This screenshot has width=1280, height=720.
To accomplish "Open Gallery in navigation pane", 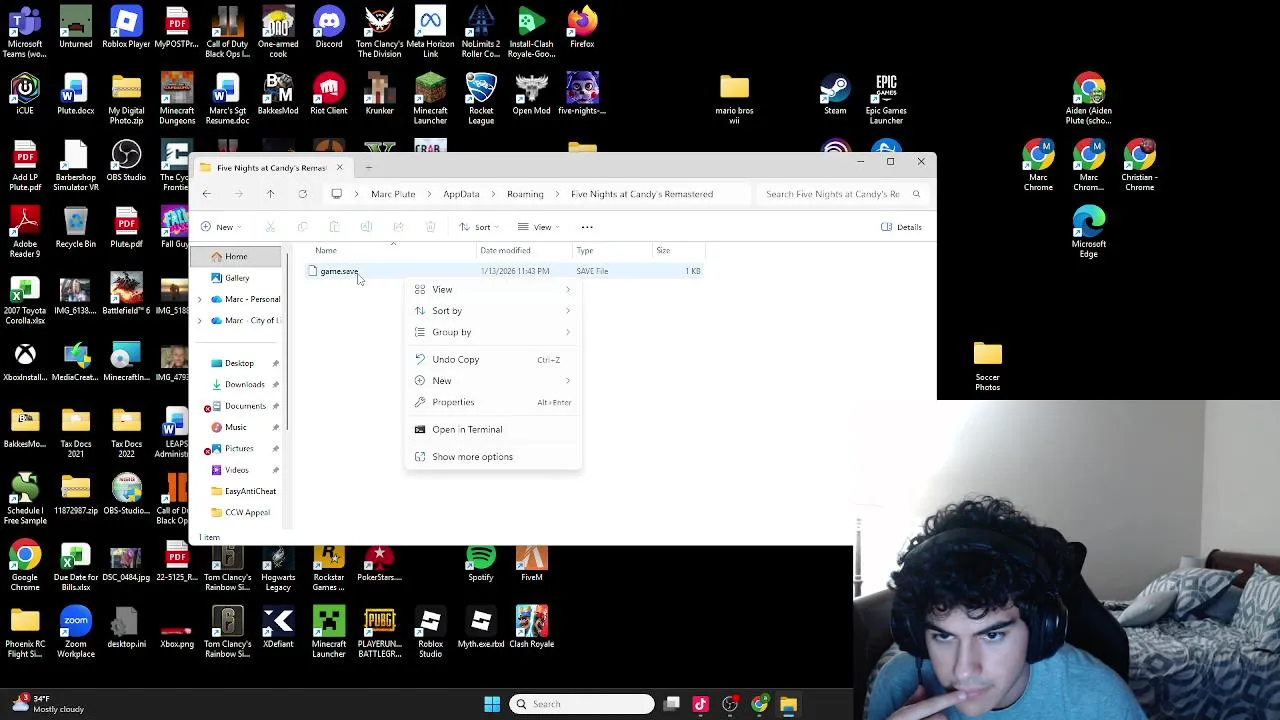I will pyautogui.click(x=237, y=278).
